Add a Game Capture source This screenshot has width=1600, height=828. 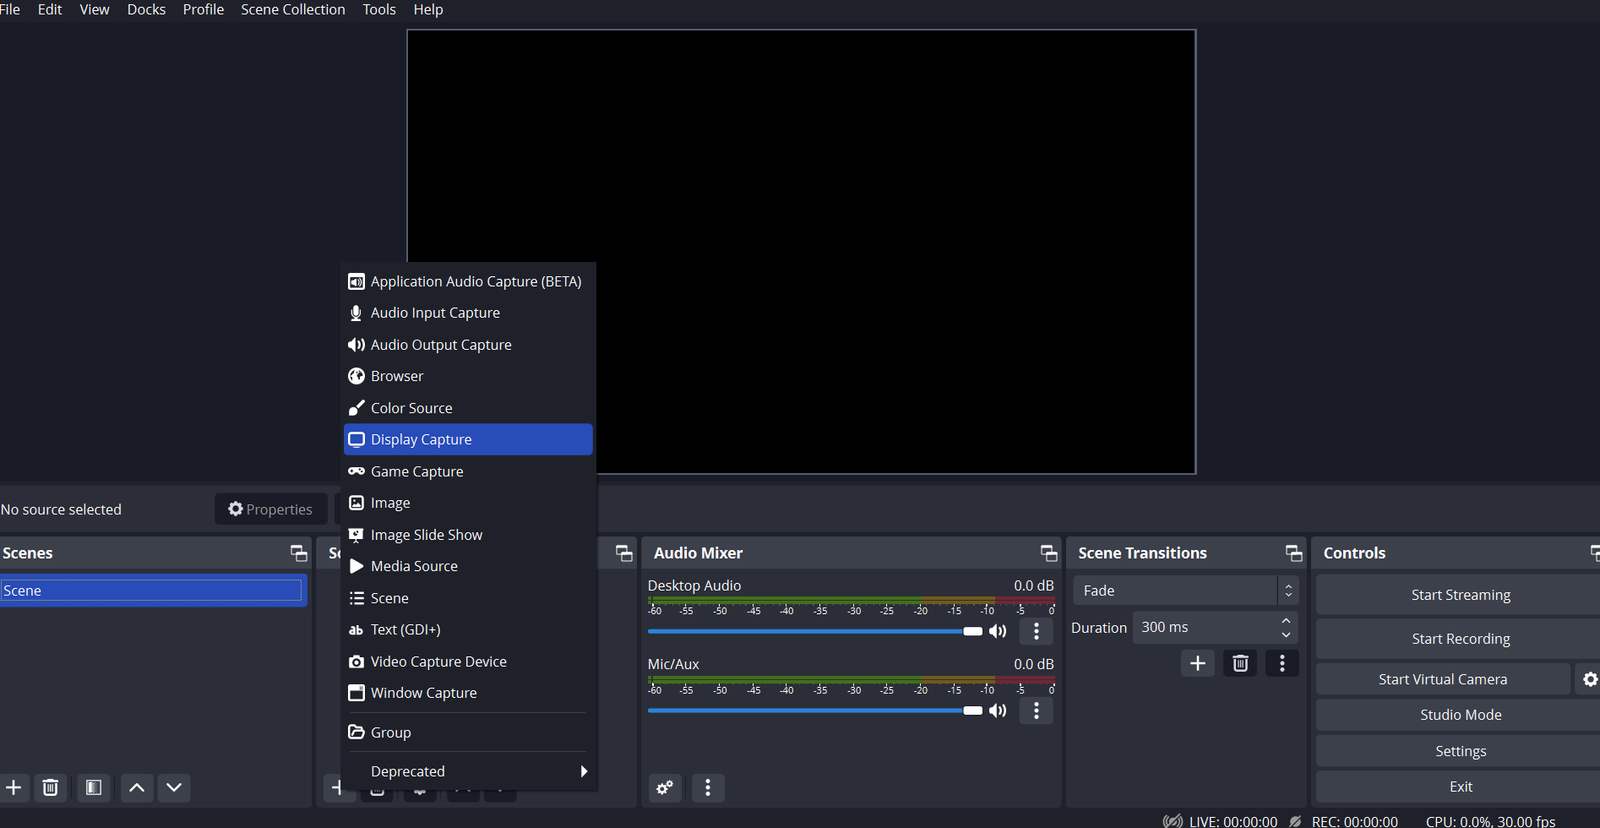click(x=468, y=471)
